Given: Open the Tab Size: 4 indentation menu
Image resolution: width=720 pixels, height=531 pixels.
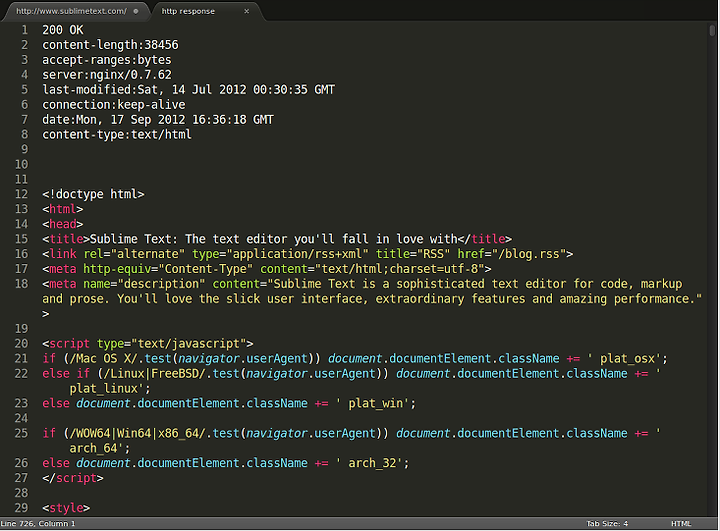Looking at the screenshot, I should [607, 524].
